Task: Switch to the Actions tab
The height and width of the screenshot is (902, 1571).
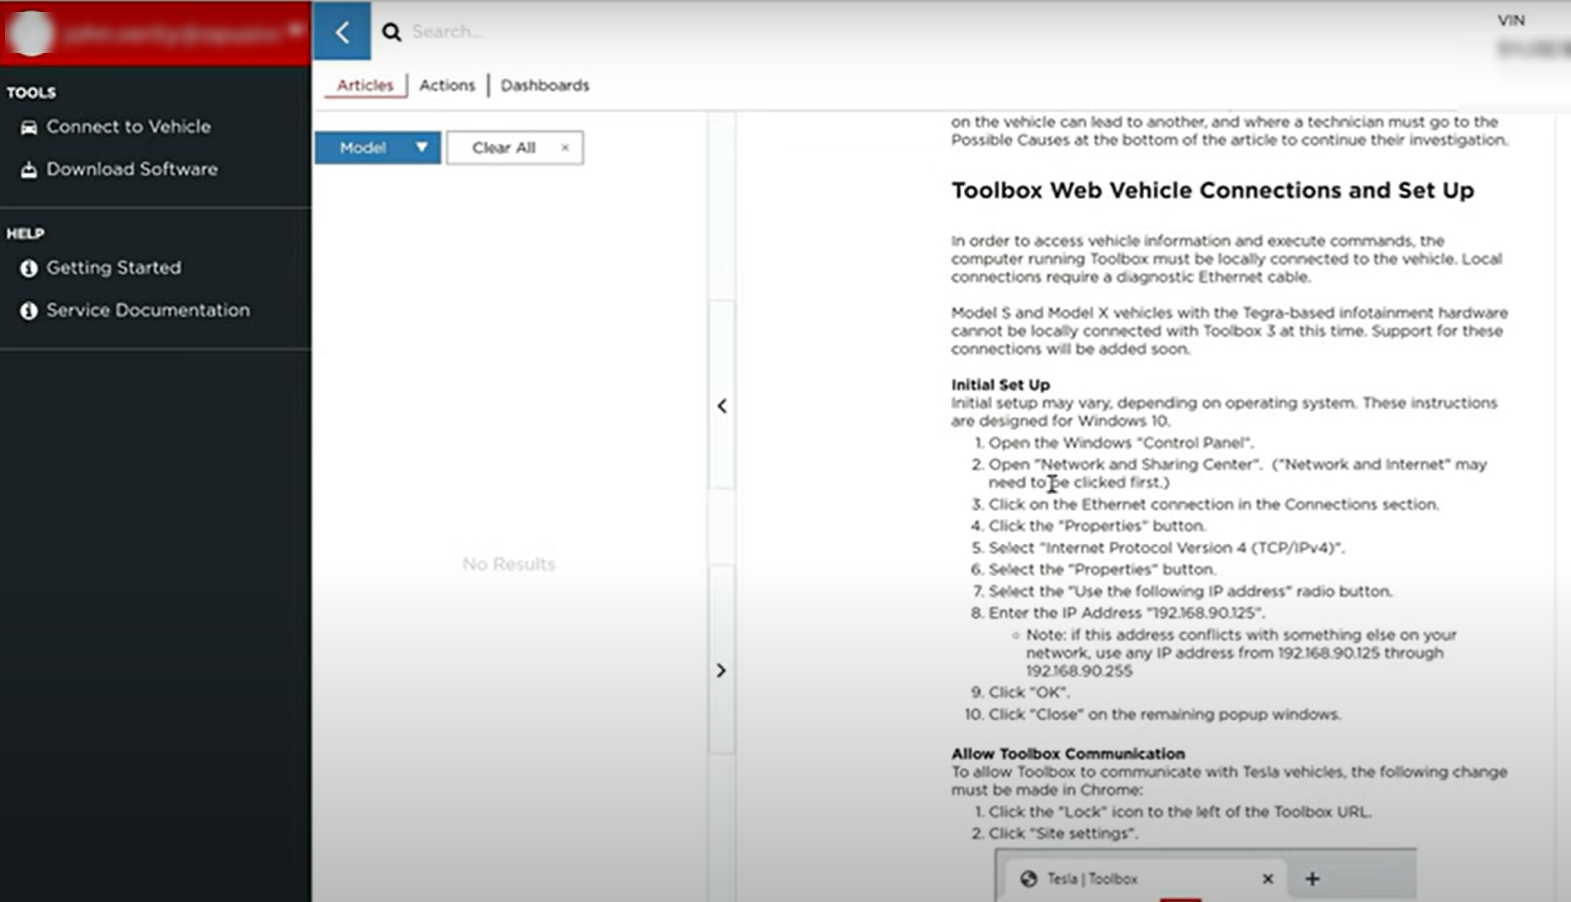Action: 447,85
